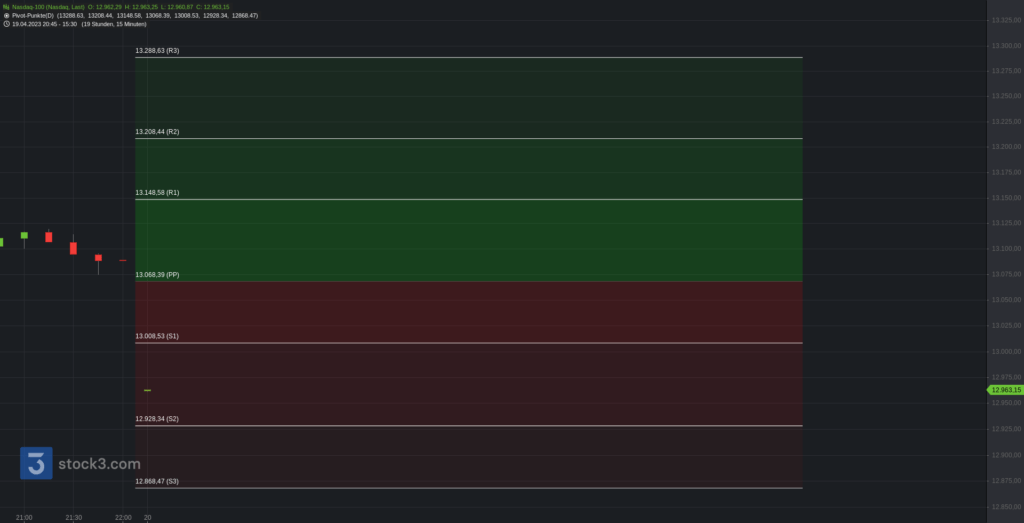Select the green candle at 21:00
The width and height of the screenshot is (1024, 523).
[x=24, y=235]
